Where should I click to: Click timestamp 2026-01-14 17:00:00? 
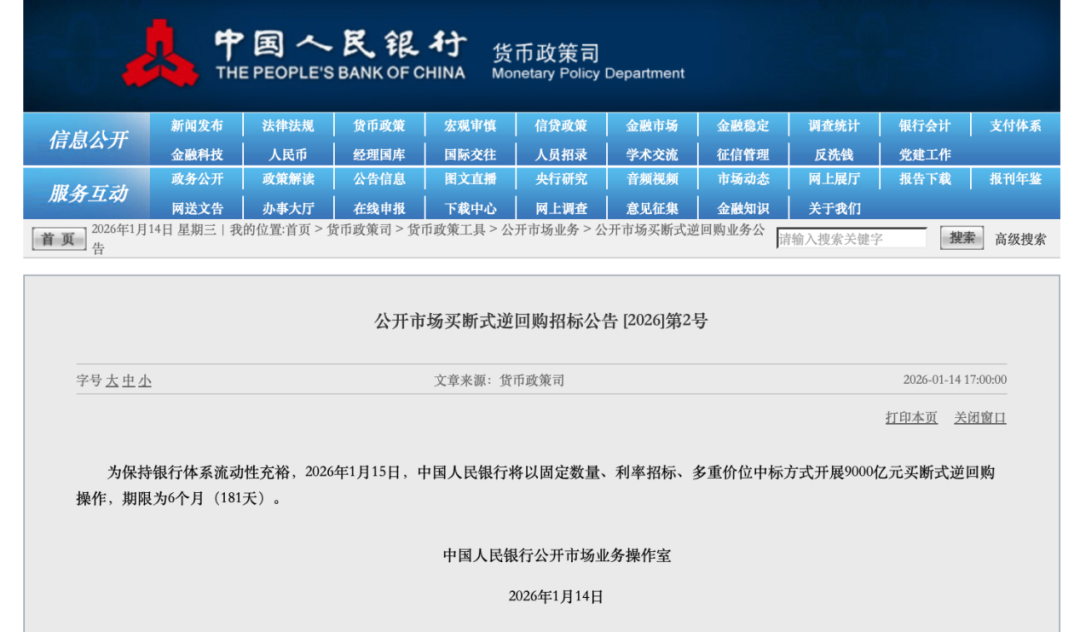[x=955, y=380]
